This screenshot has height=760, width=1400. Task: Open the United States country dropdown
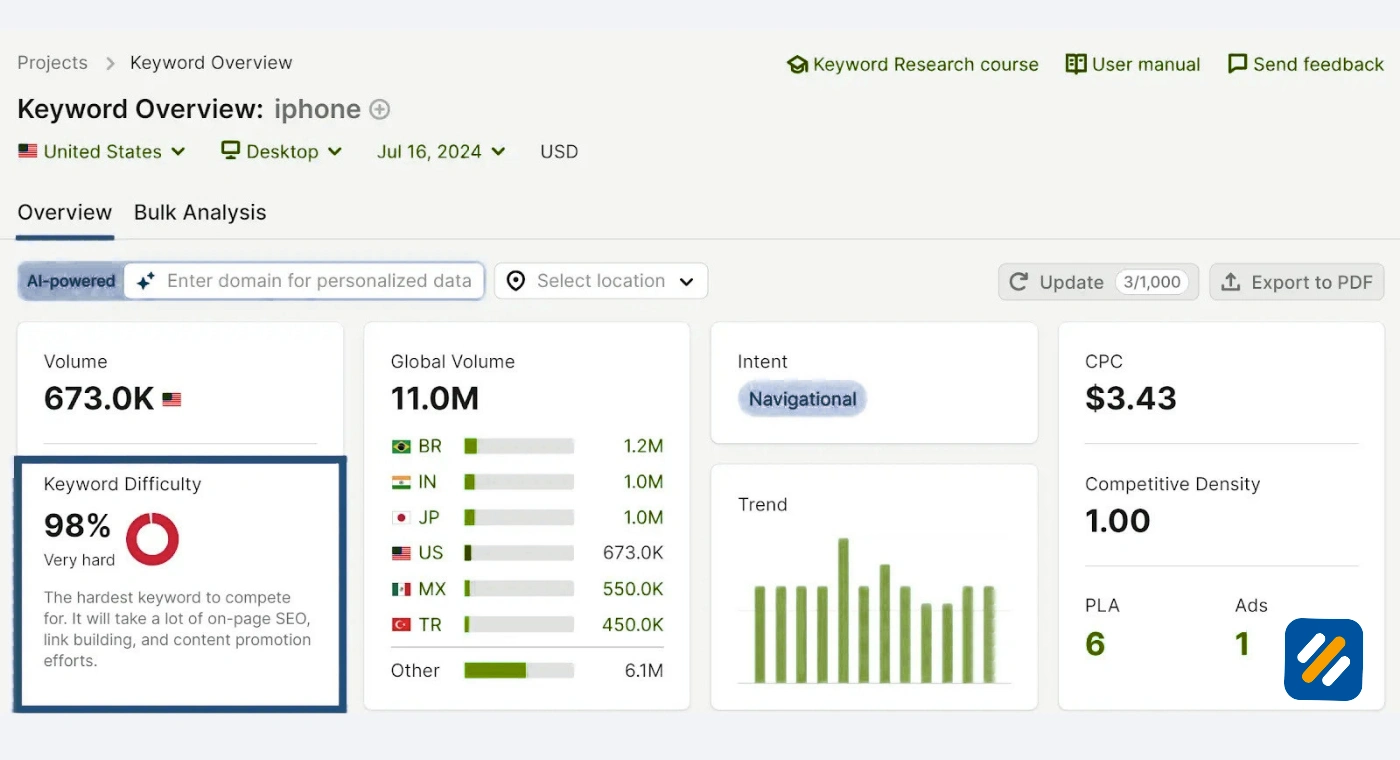pyautogui.click(x=102, y=151)
